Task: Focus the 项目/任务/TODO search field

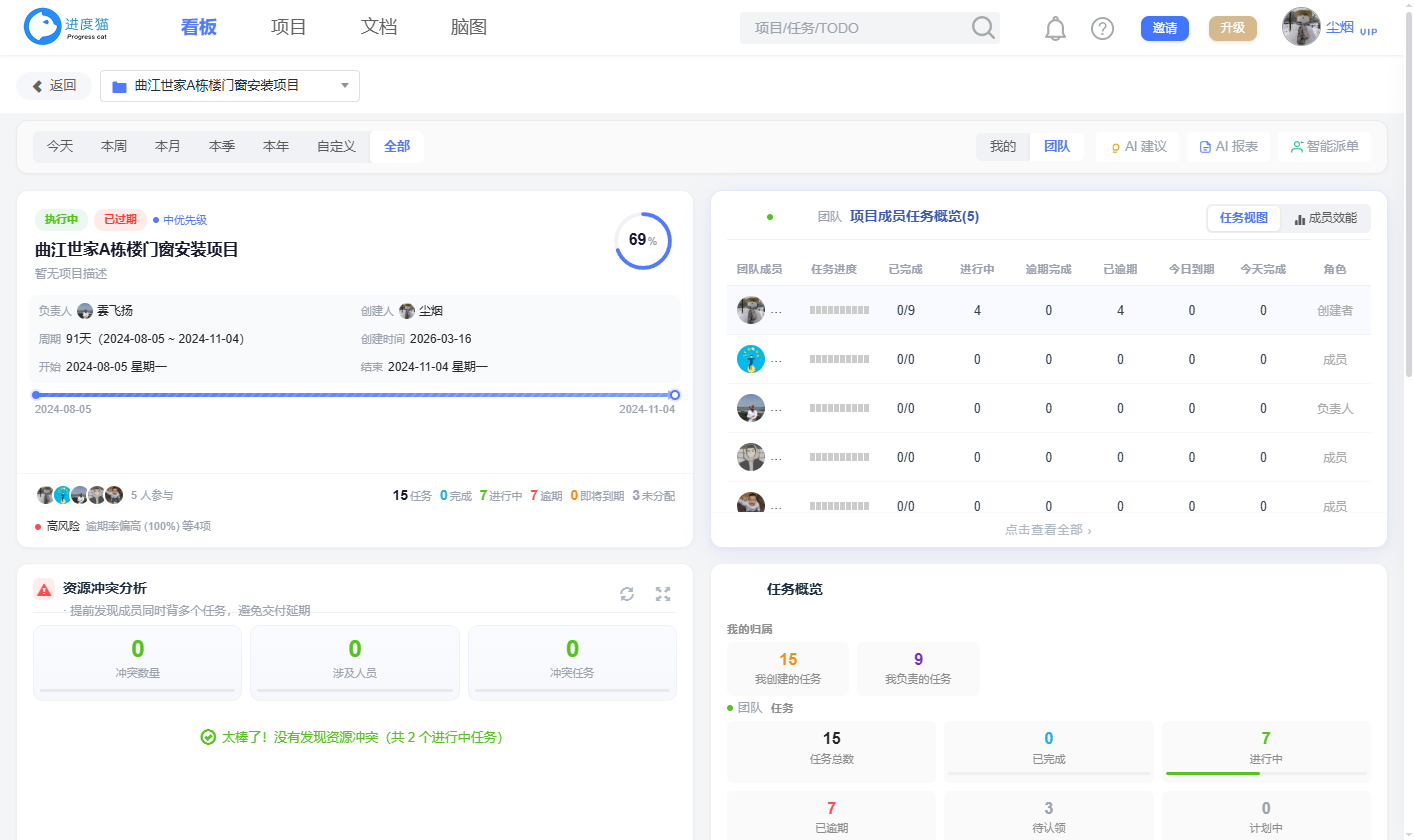Action: click(858, 28)
